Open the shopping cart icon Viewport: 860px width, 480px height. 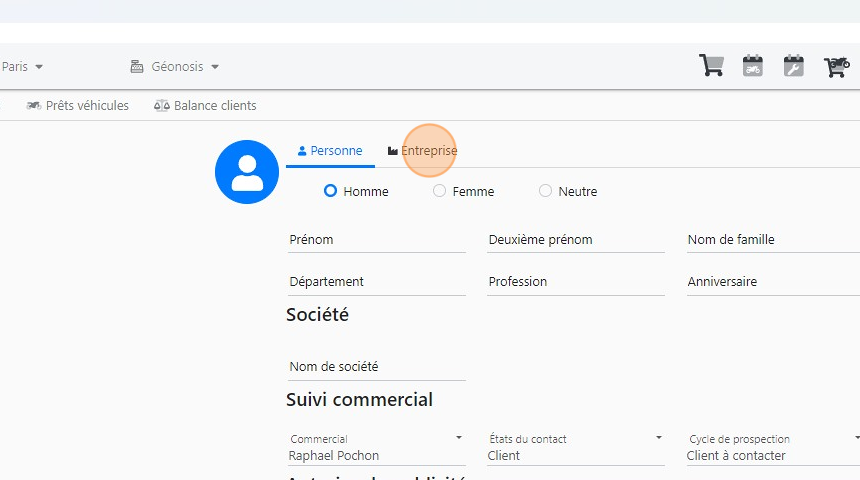pos(711,65)
